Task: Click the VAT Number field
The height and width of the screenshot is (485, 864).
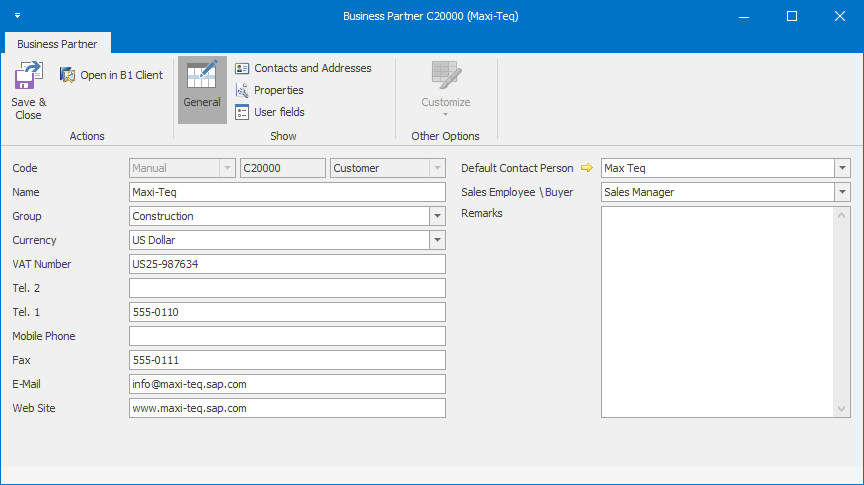Action: [287, 264]
